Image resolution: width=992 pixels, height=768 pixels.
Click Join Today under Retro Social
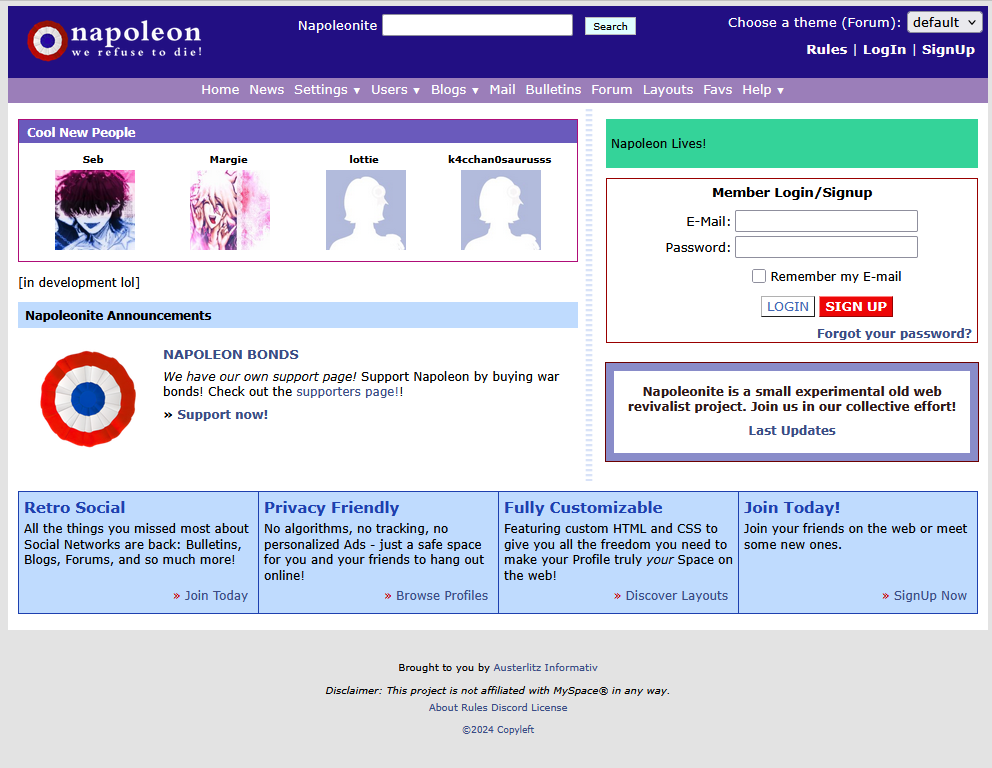(x=216, y=595)
